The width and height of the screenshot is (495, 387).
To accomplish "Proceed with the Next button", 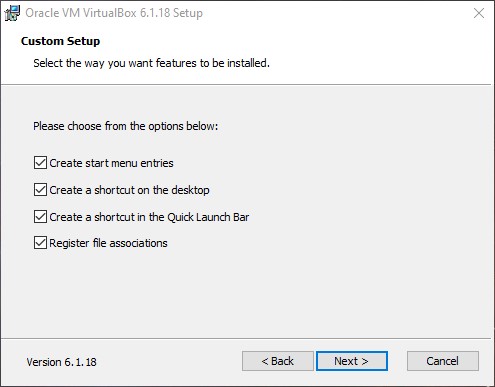I will coord(352,361).
